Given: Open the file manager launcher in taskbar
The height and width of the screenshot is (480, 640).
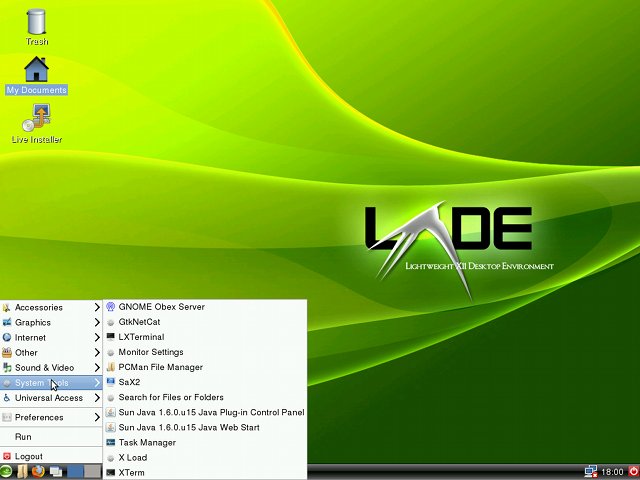Looking at the screenshot, I should tap(22, 472).
